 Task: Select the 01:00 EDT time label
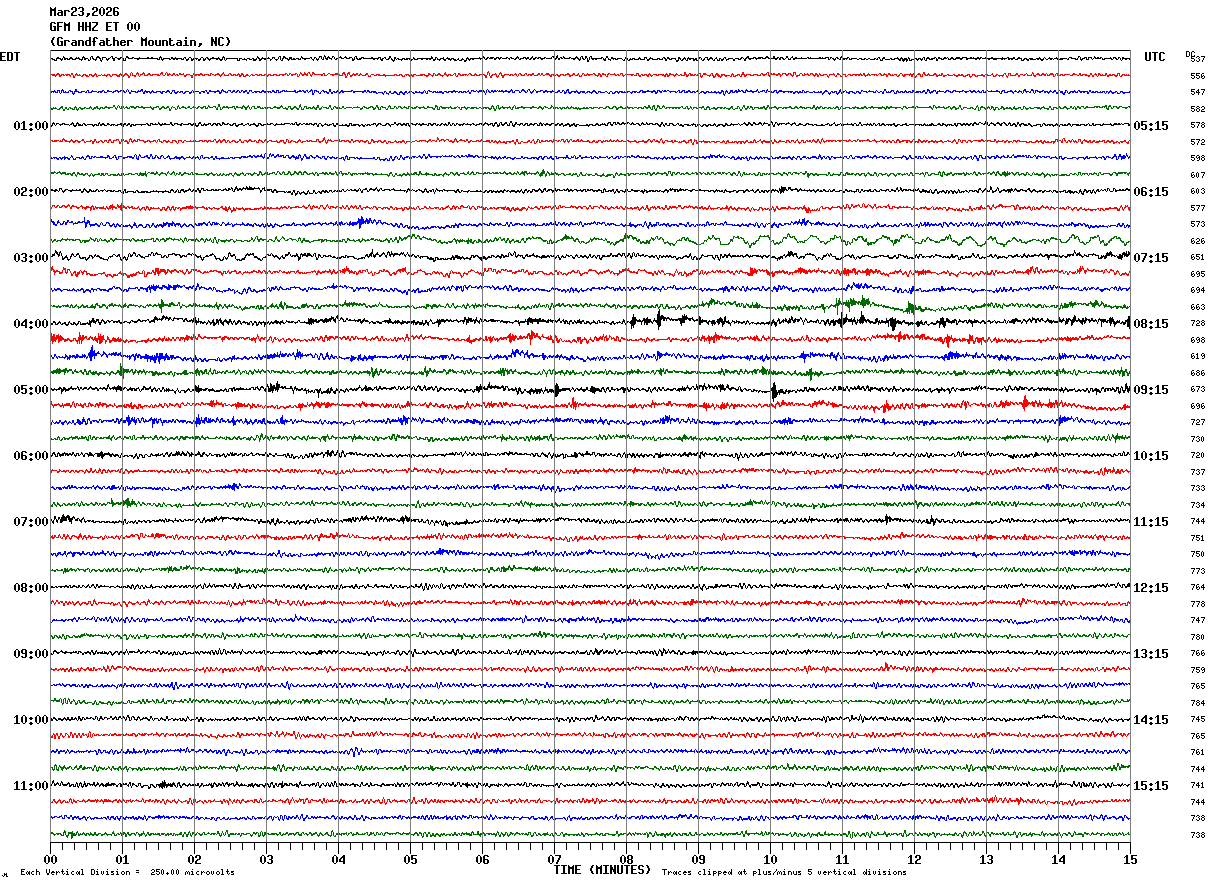point(31,126)
